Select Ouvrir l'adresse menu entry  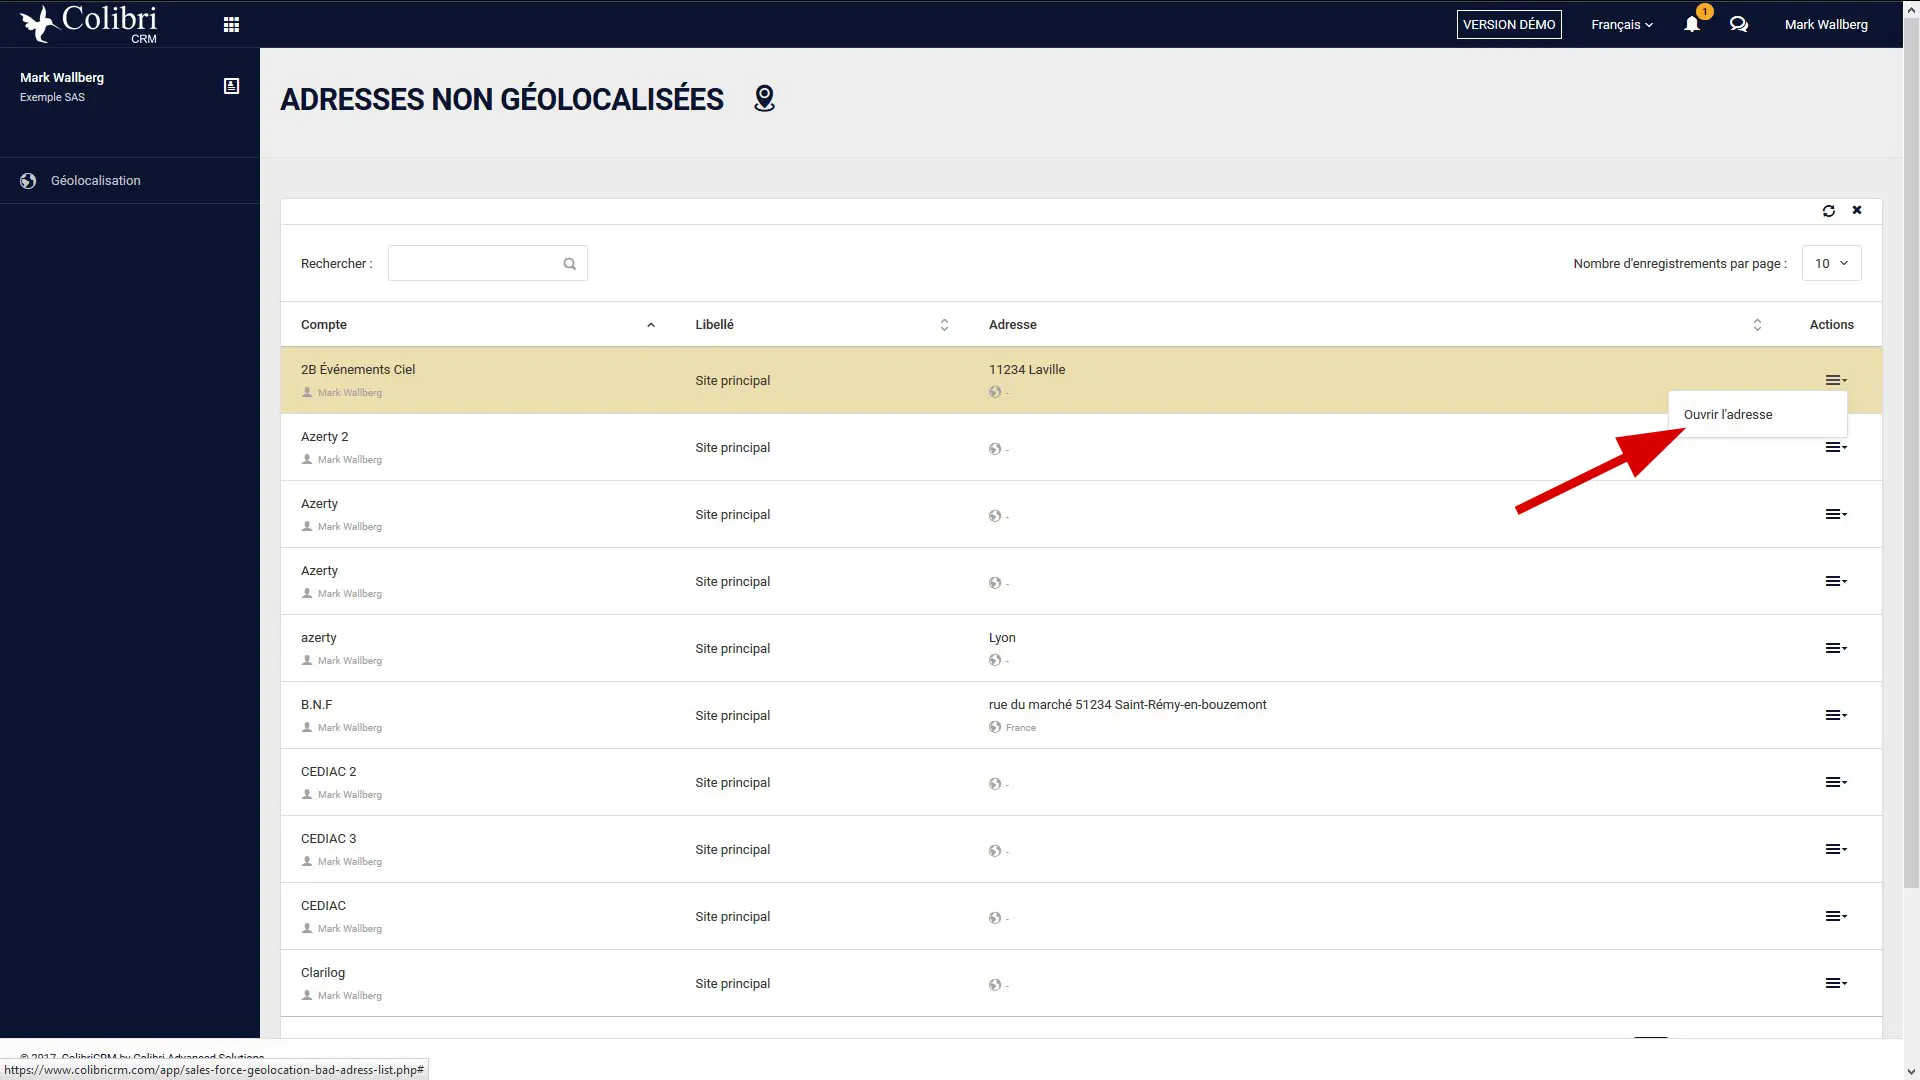[x=1727, y=414]
